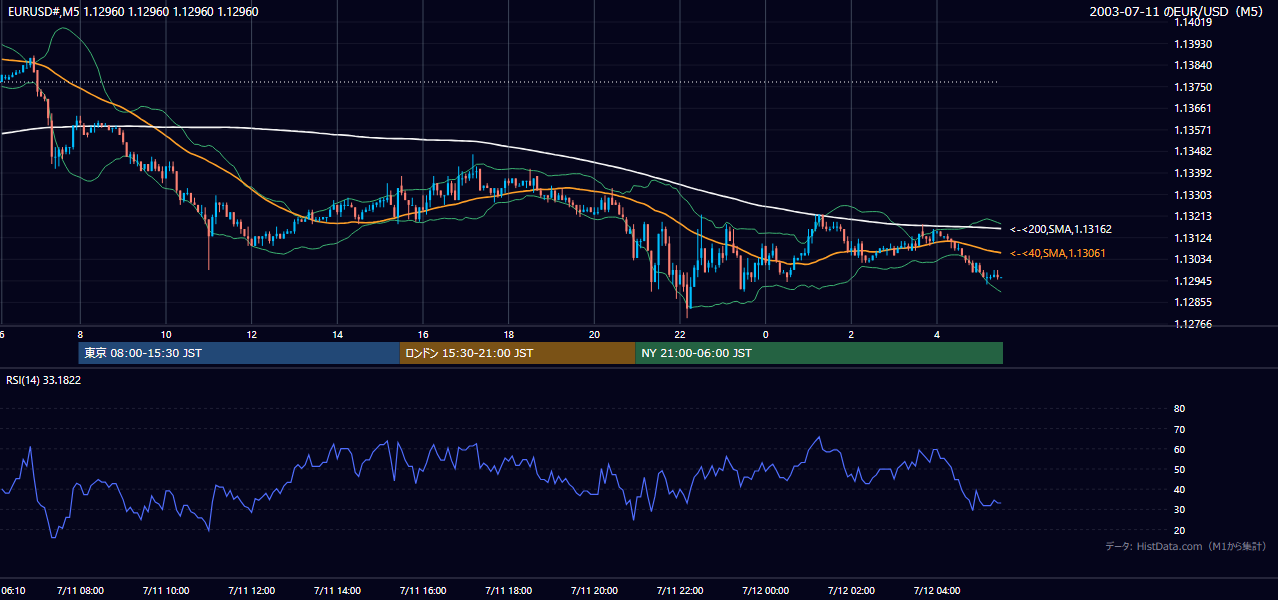This screenshot has width=1278, height=600.
Task: Click price level 1.13750 on the price axis
Action: tap(1192, 87)
